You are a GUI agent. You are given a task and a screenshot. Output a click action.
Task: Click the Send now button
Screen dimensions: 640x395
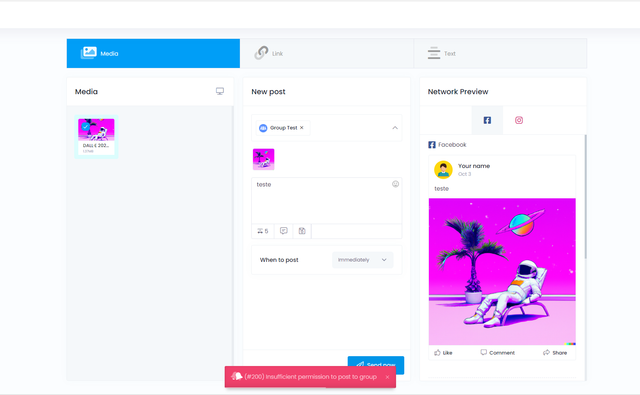click(376, 365)
